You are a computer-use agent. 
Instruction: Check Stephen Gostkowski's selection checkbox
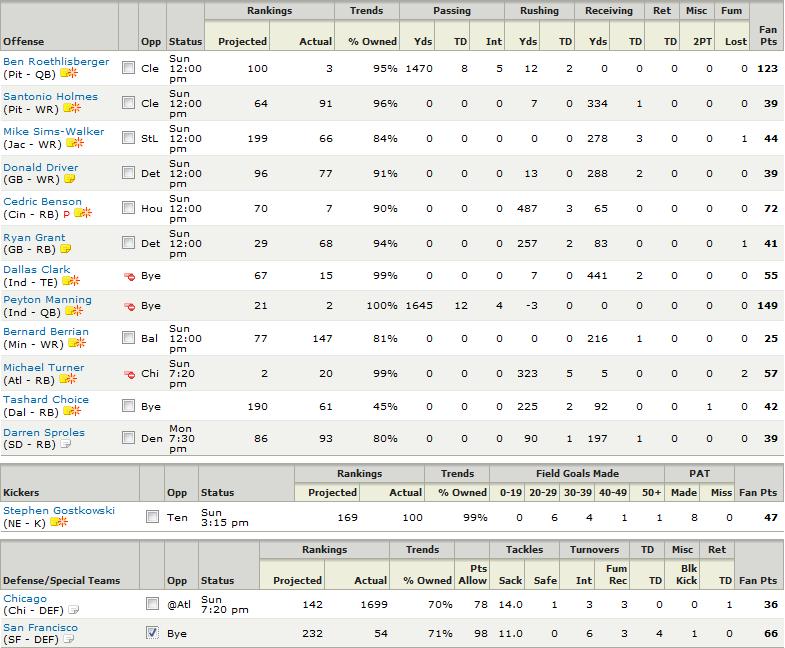[x=153, y=517]
